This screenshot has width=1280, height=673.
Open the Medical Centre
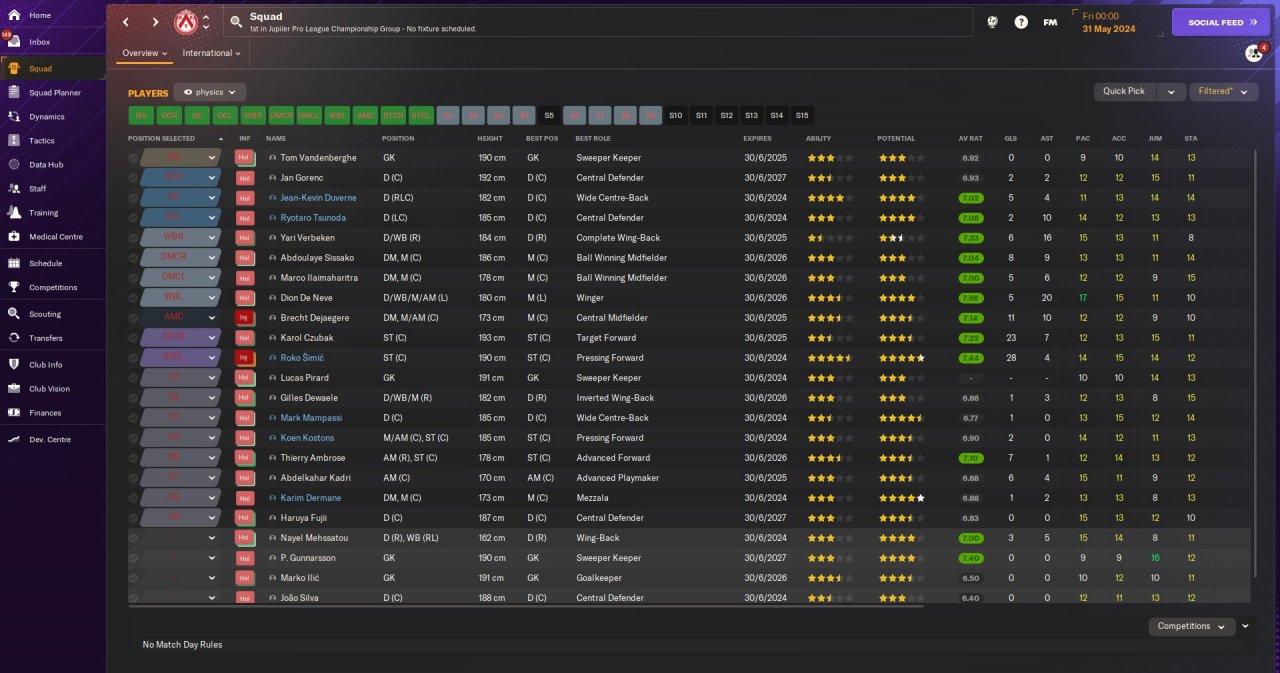pos(55,236)
